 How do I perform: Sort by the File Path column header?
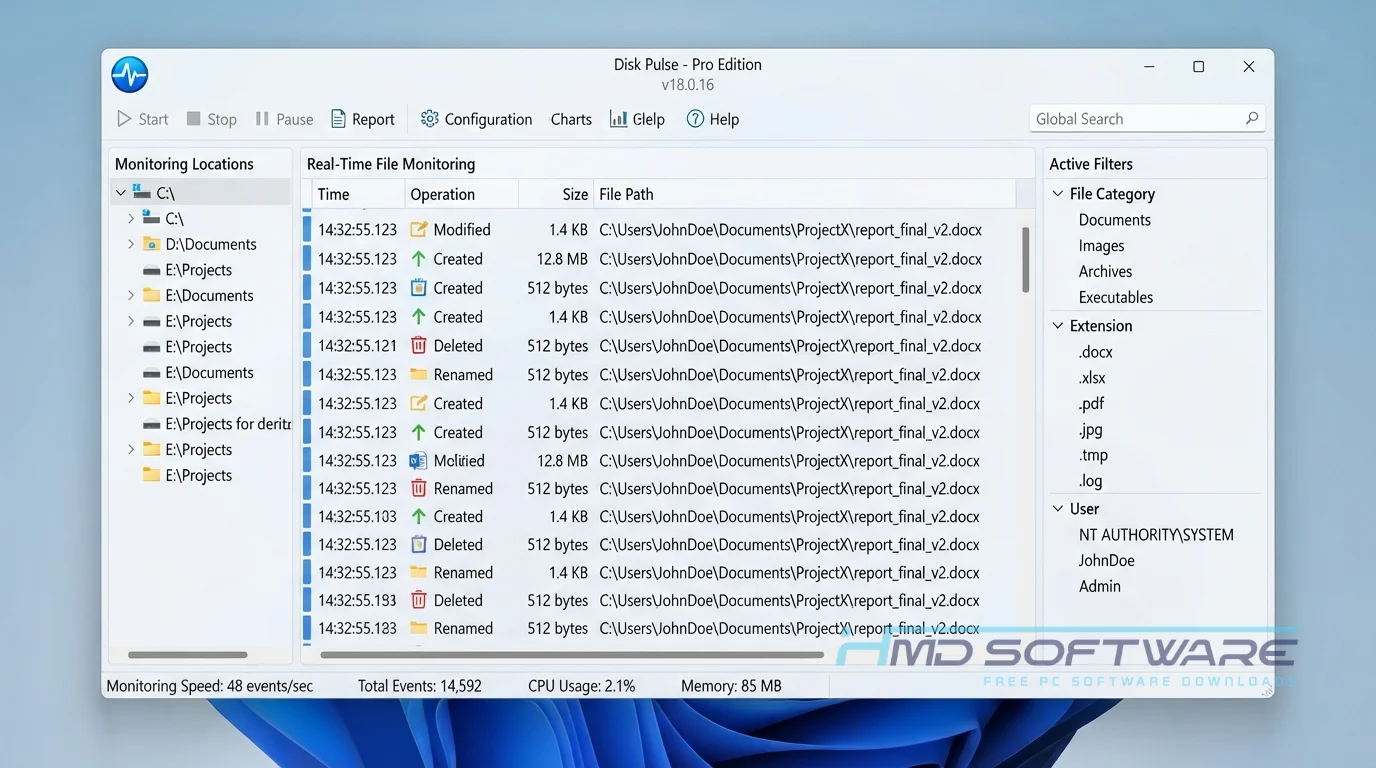805,194
